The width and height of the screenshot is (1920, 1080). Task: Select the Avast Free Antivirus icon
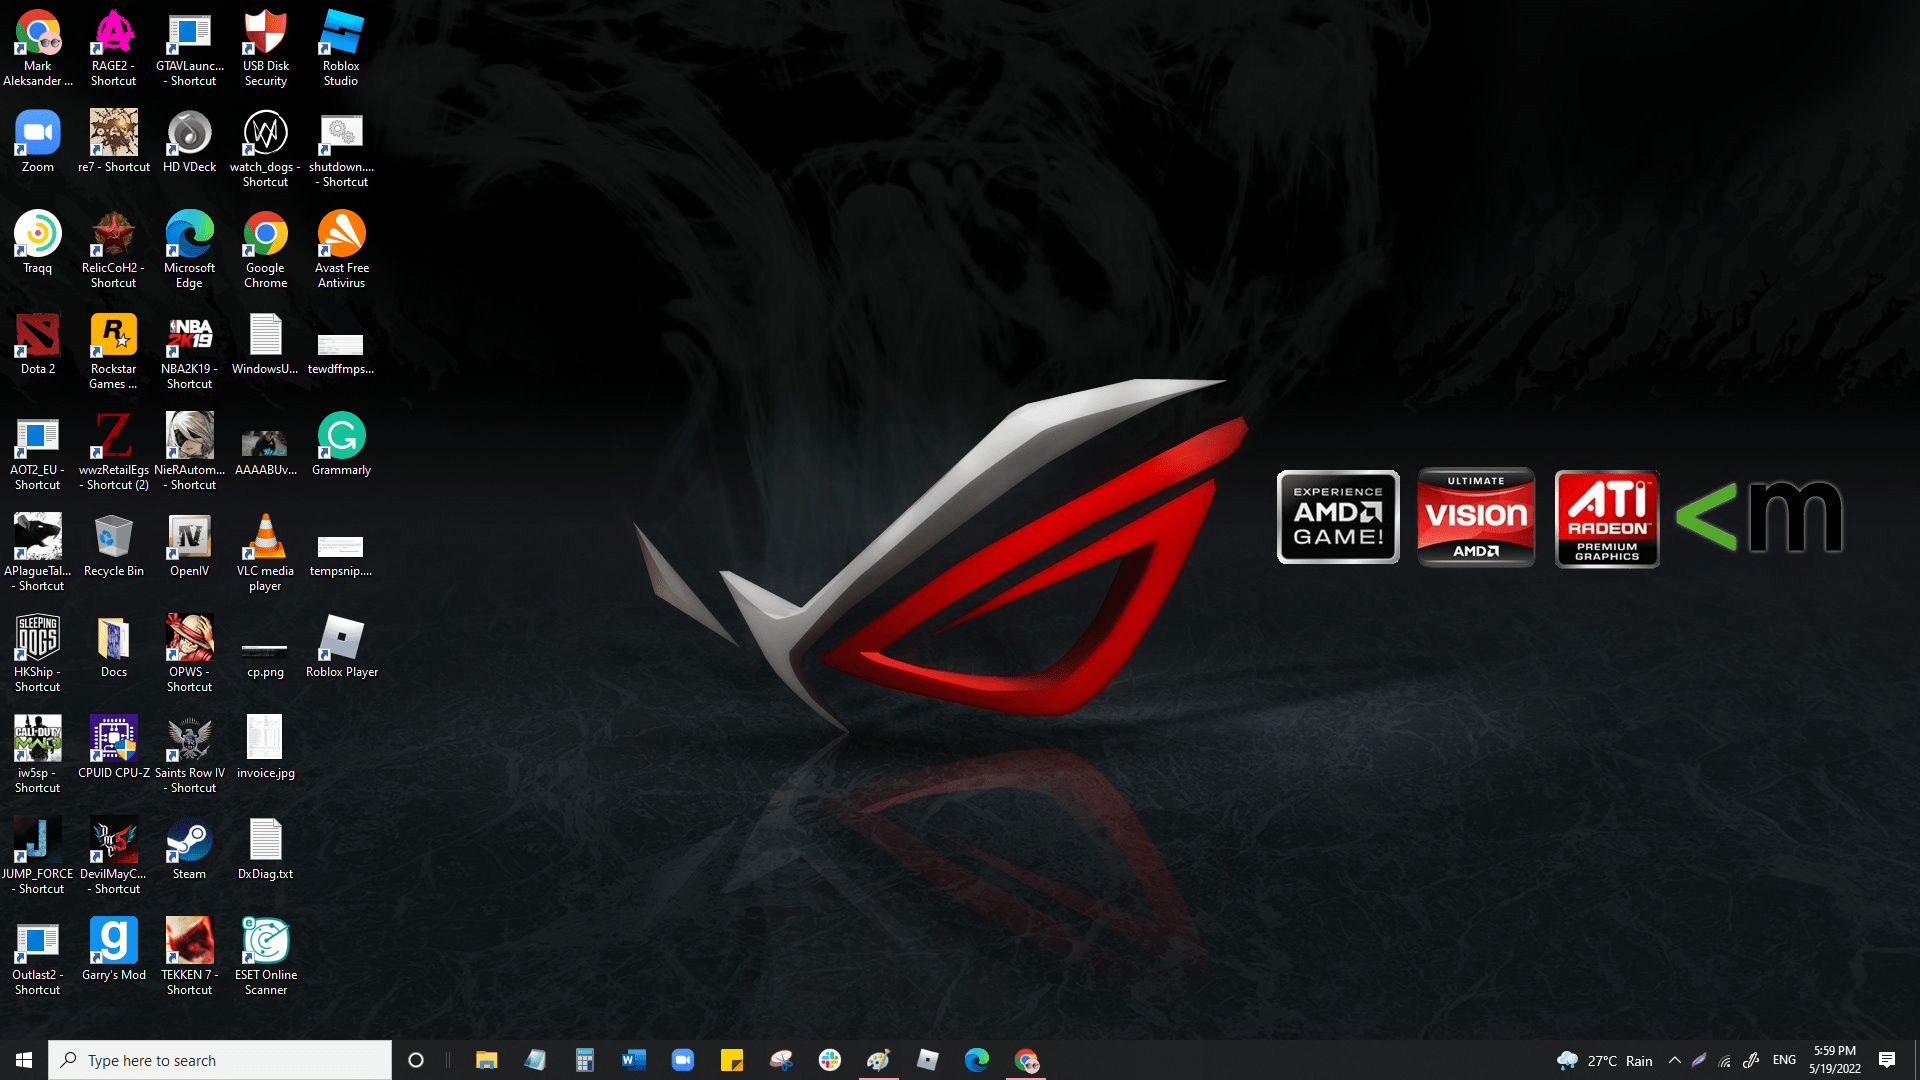point(341,250)
